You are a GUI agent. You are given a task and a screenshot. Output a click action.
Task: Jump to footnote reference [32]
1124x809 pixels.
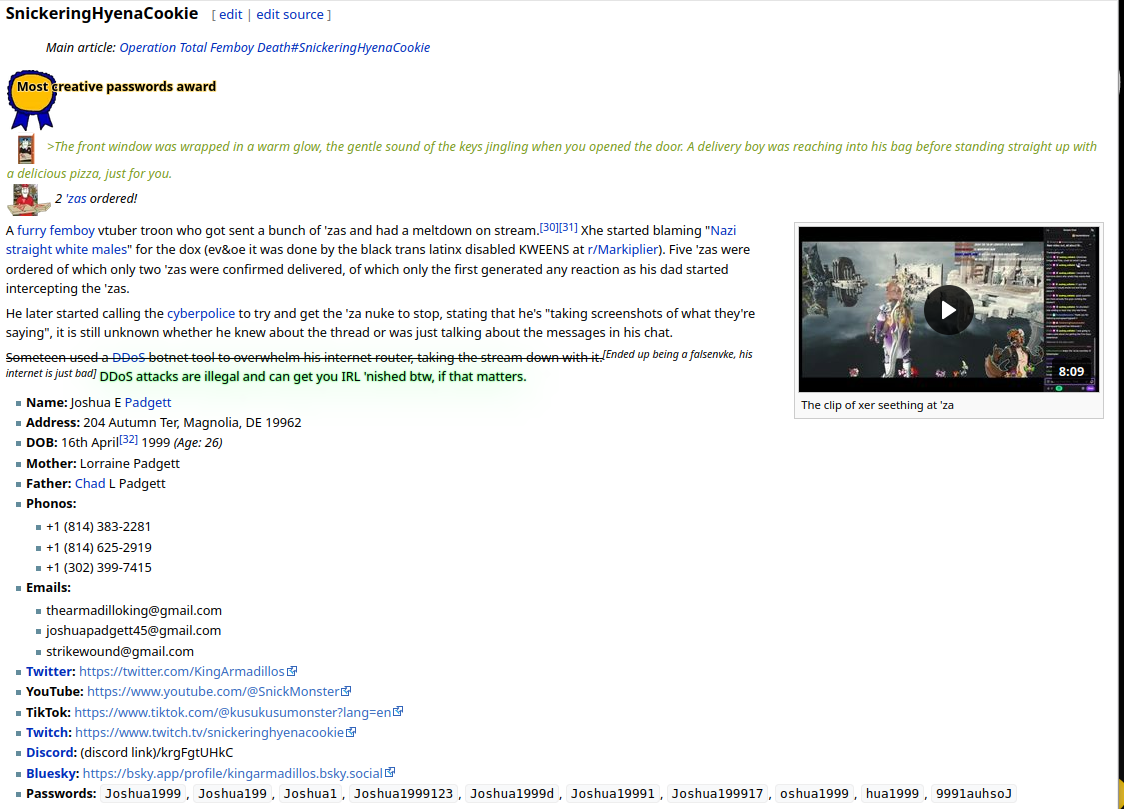(x=128, y=439)
